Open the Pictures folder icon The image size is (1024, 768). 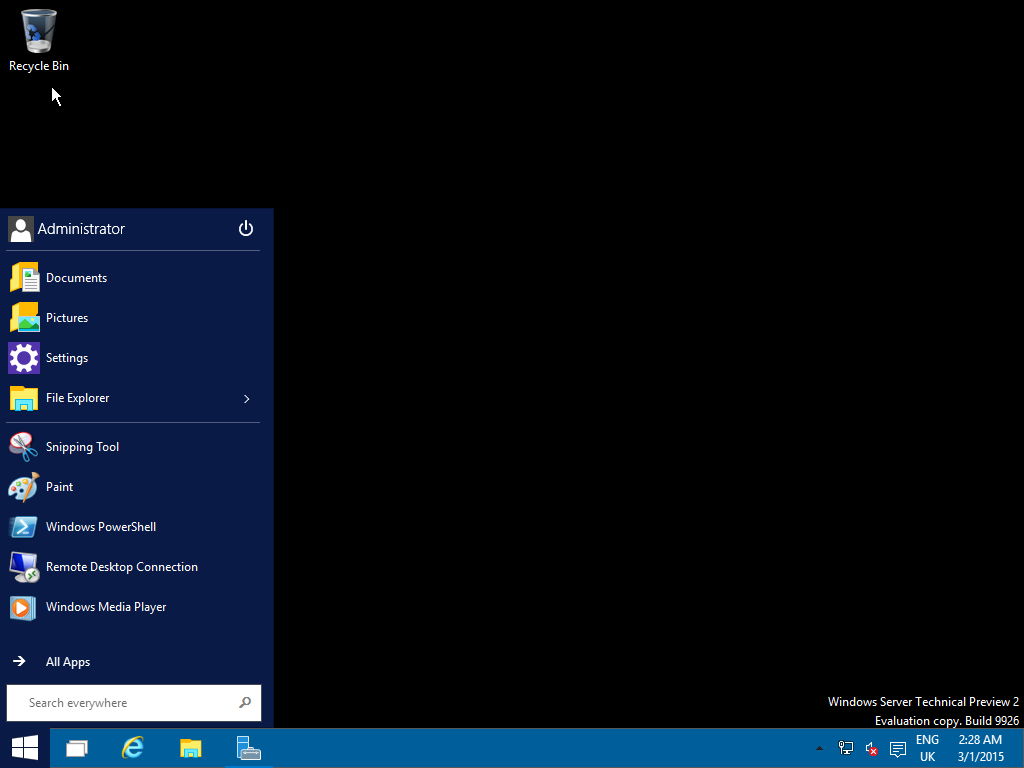[24, 317]
